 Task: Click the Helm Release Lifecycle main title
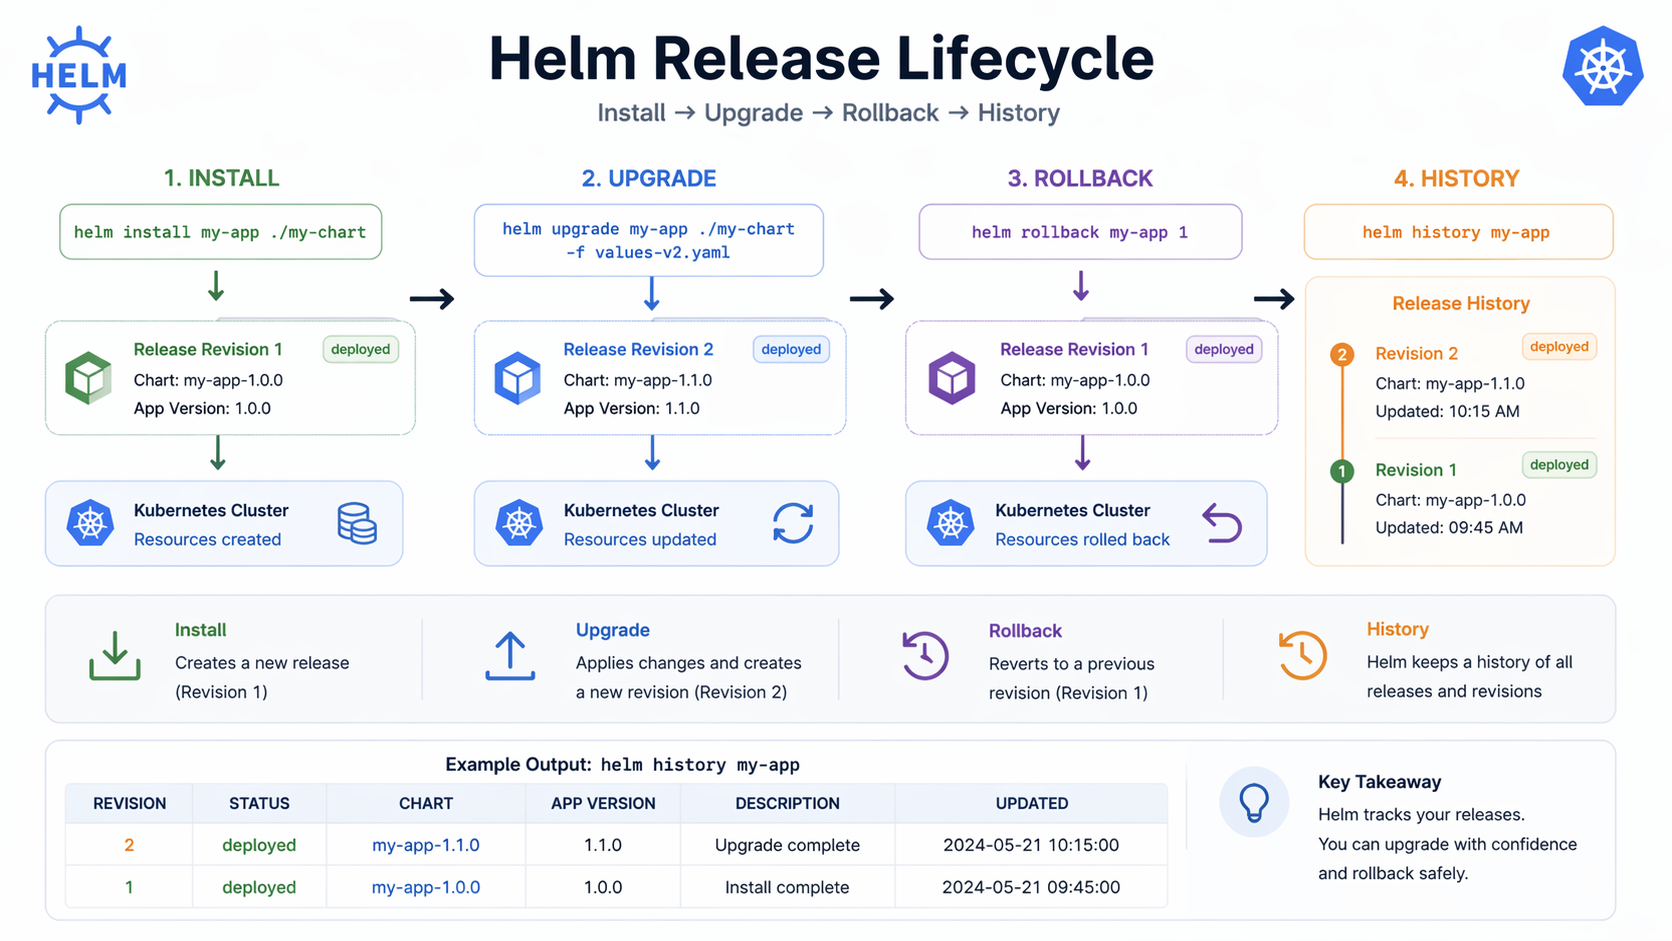click(821, 58)
